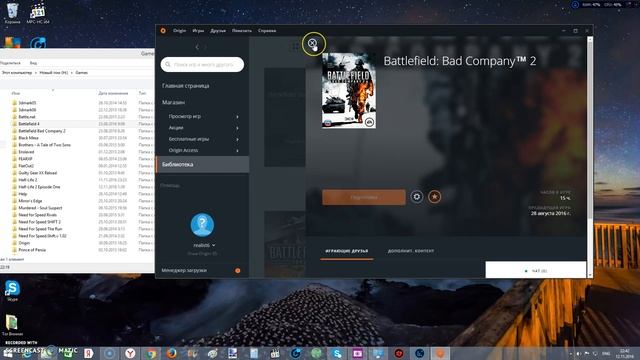
Task: Select the Battle.net folder in Explorer
Action: (x=27, y=117)
